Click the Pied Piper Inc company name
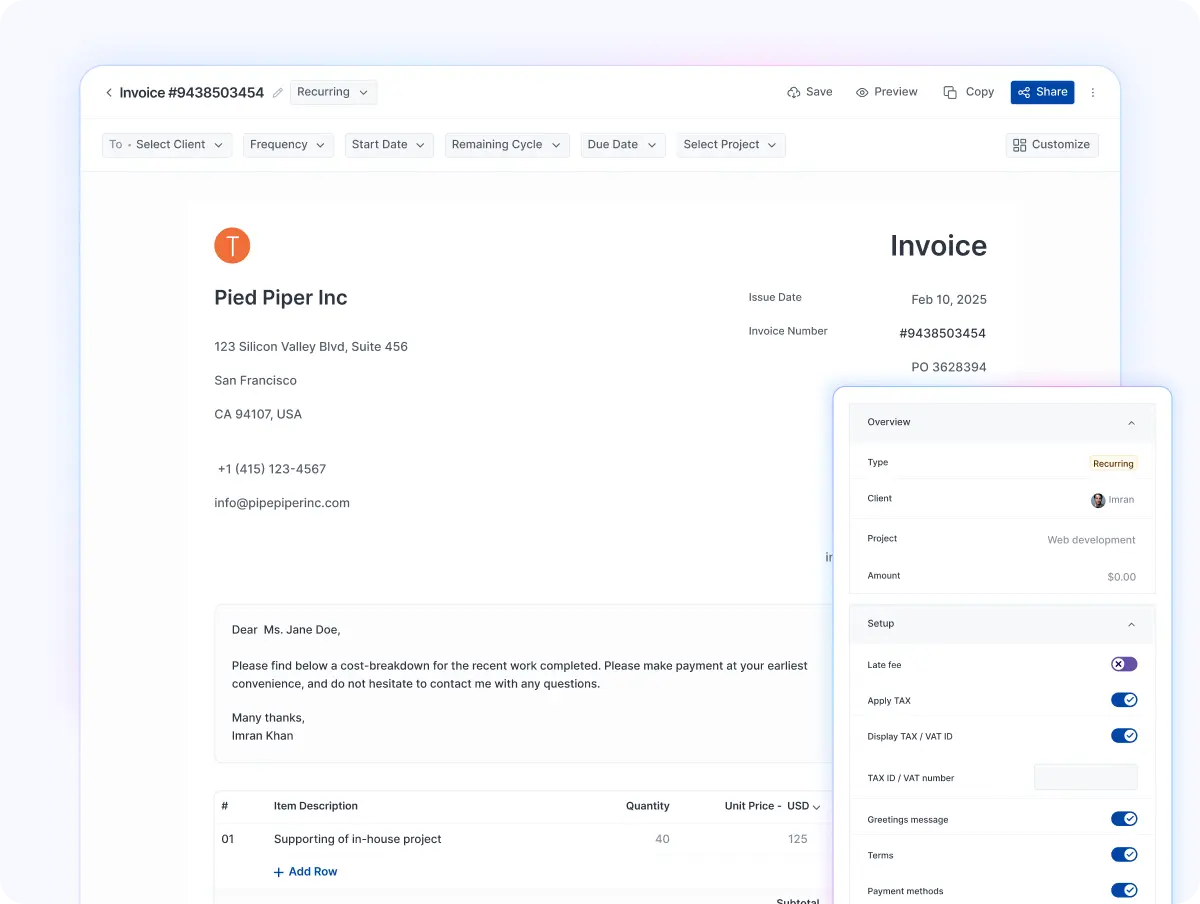This screenshot has height=904, width=1200. (281, 298)
